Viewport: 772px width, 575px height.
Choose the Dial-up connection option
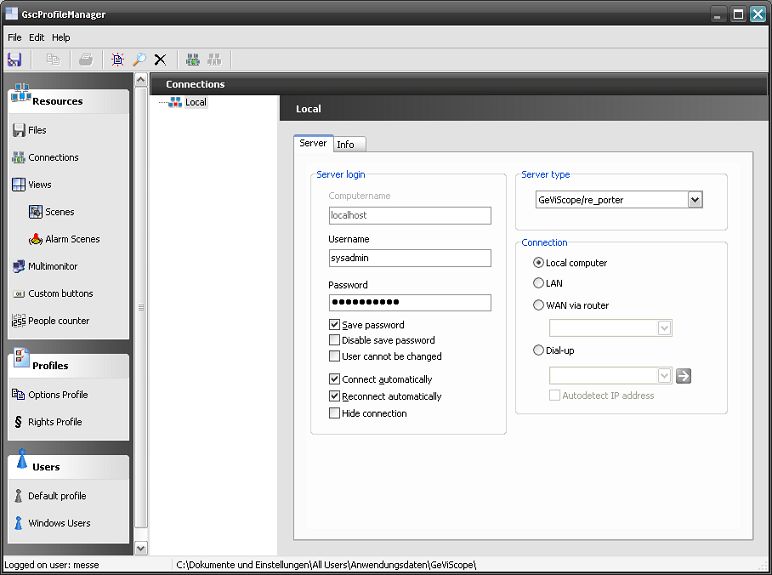[539, 351]
